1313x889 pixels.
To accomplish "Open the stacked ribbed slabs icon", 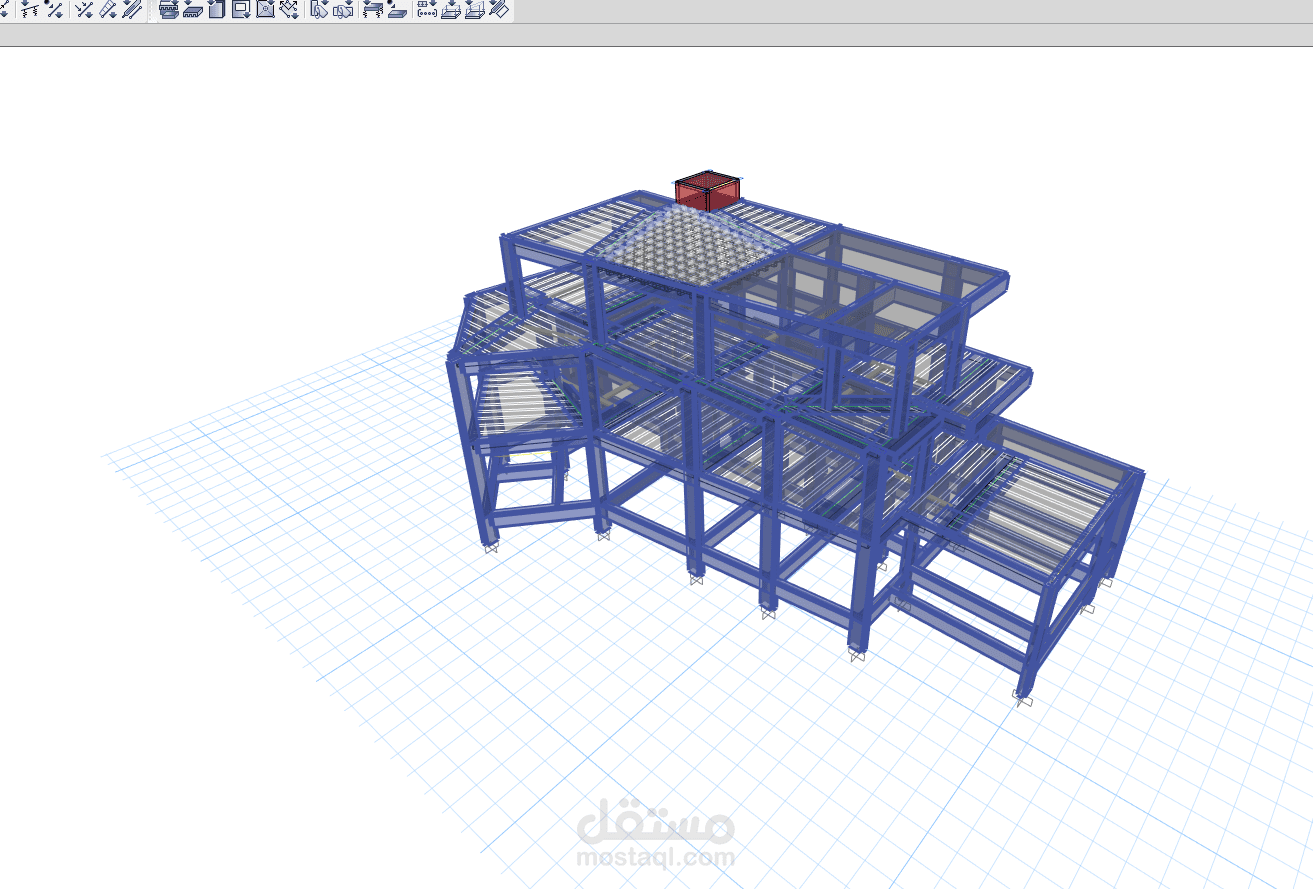I will 169,10.
